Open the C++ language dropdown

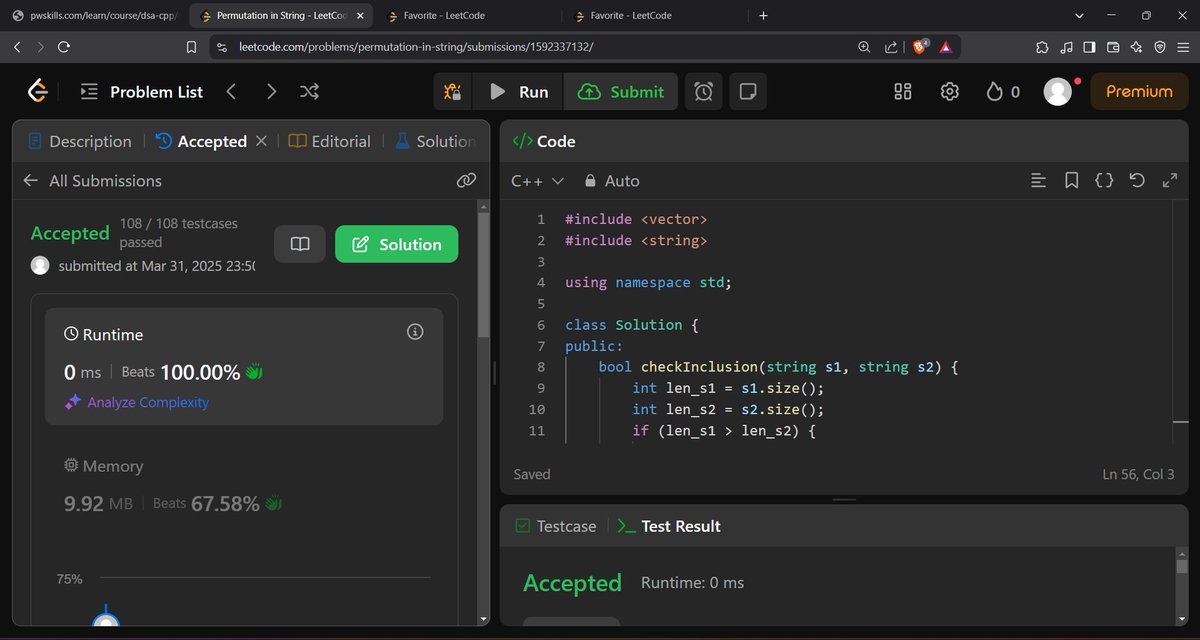[x=538, y=181]
